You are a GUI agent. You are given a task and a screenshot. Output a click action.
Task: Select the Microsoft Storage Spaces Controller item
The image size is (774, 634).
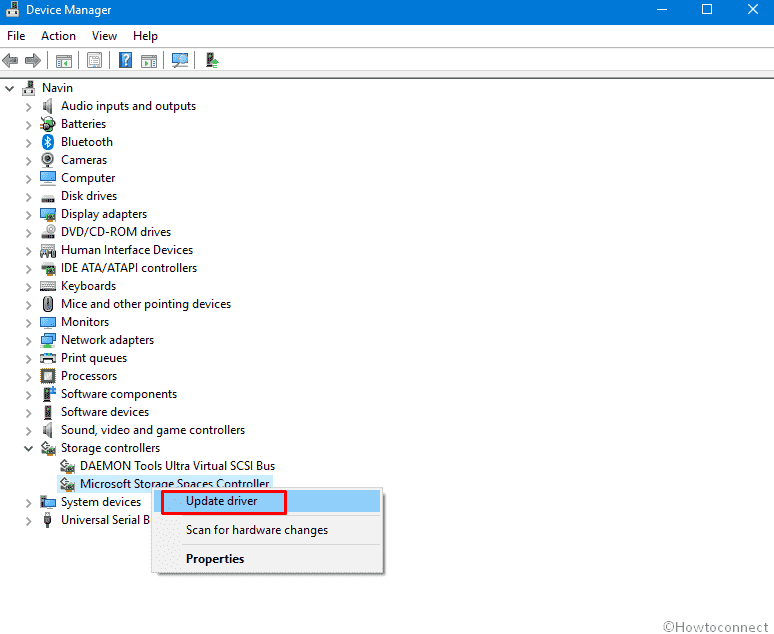point(175,483)
